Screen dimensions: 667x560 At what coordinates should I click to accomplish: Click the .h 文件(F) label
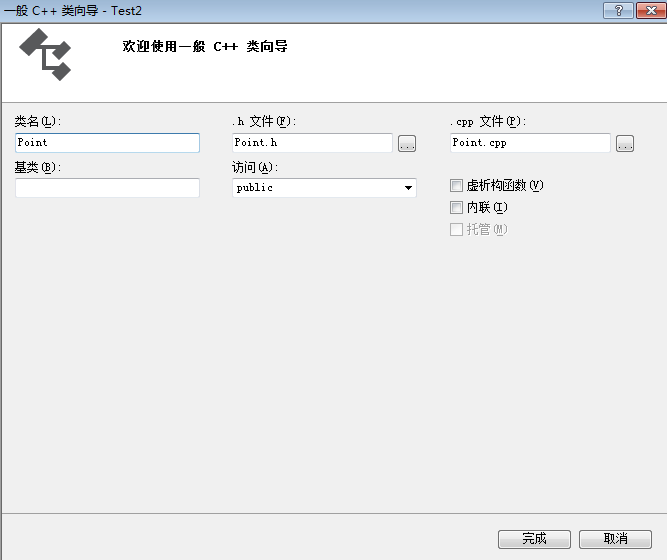tap(264, 121)
